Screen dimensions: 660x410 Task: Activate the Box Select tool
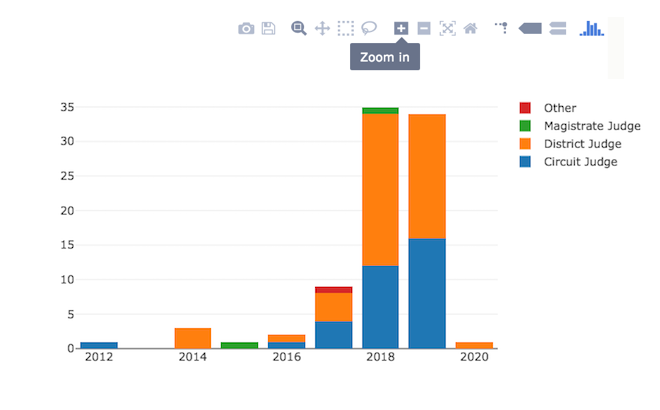click(x=346, y=29)
